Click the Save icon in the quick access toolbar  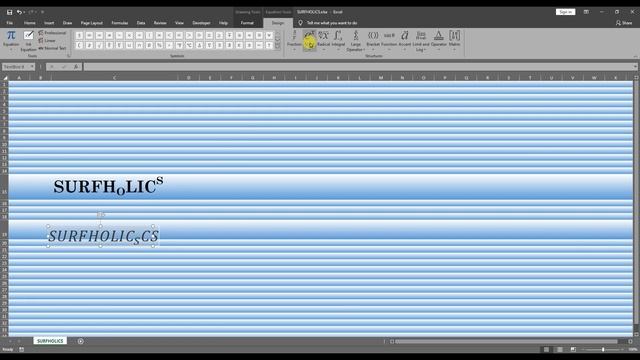coord(9,12)
